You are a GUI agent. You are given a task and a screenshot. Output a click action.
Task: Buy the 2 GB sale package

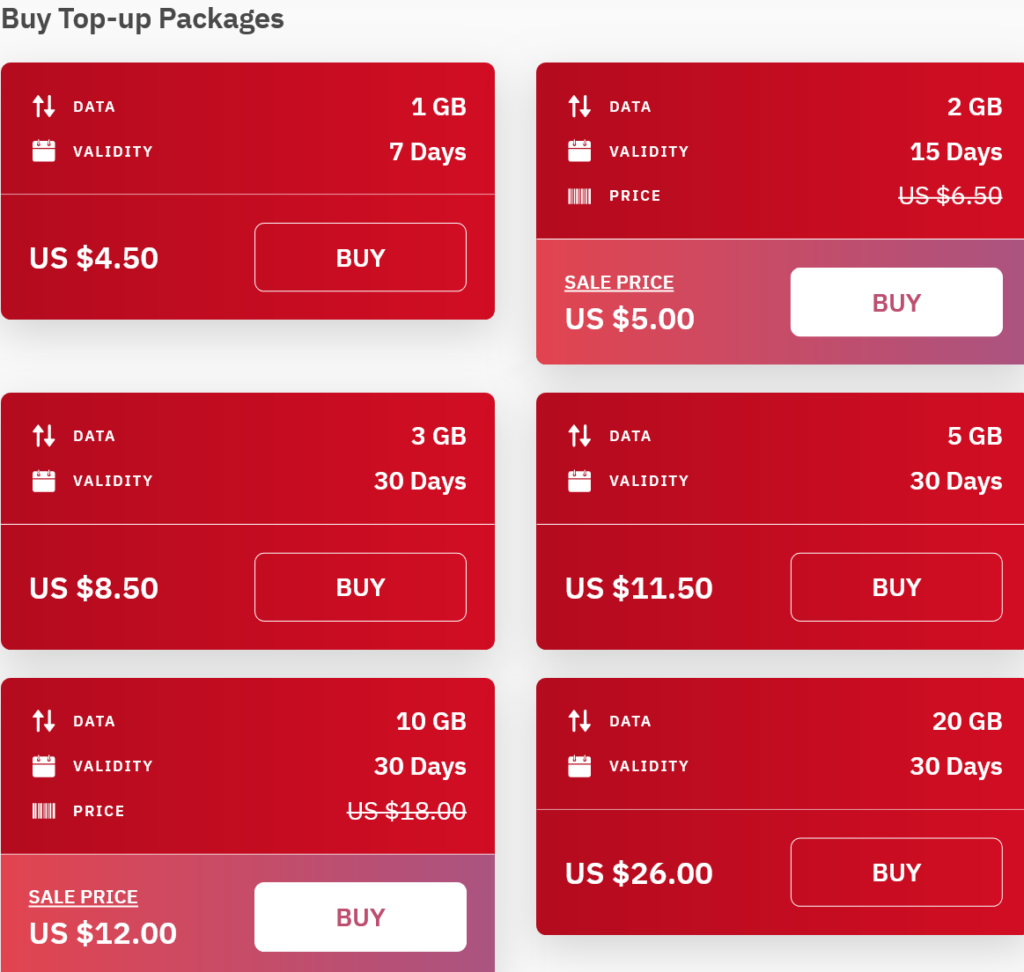pos(896,302)
